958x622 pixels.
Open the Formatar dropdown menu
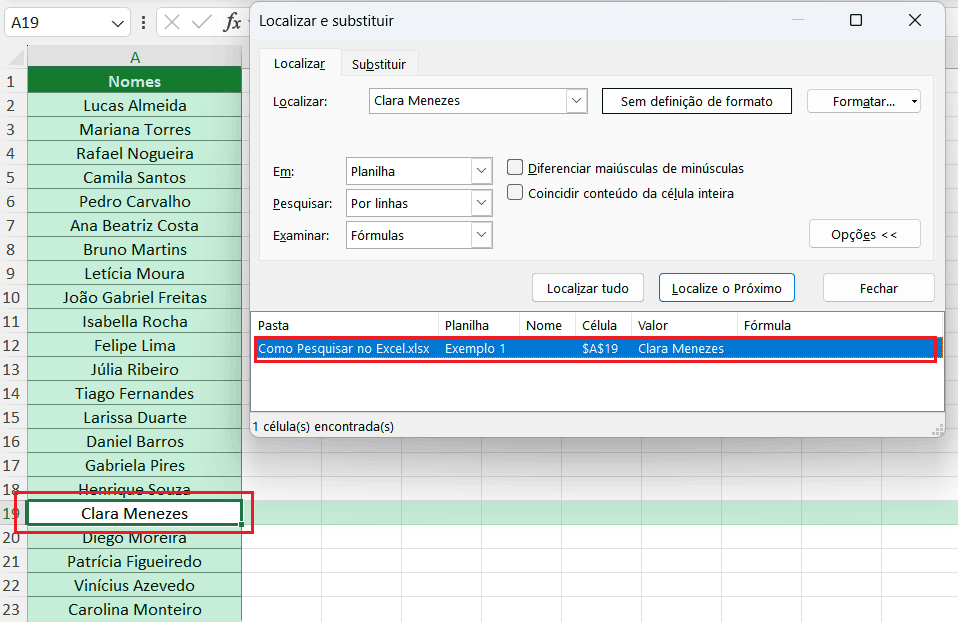pyautogui.click(x=864, y=101)
